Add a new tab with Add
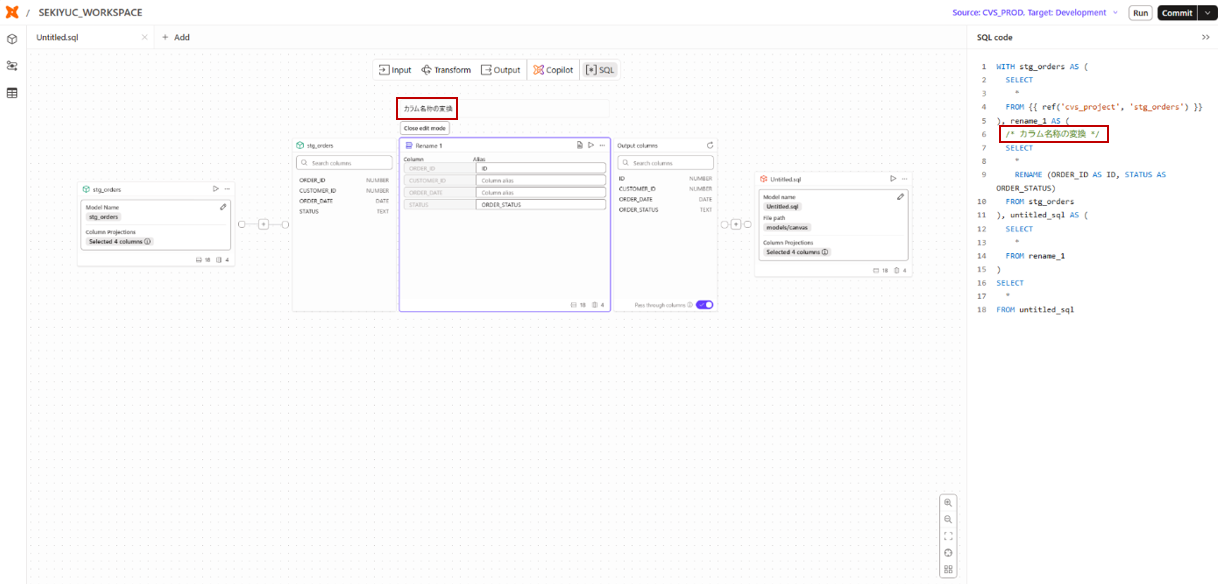 (176, 37)
